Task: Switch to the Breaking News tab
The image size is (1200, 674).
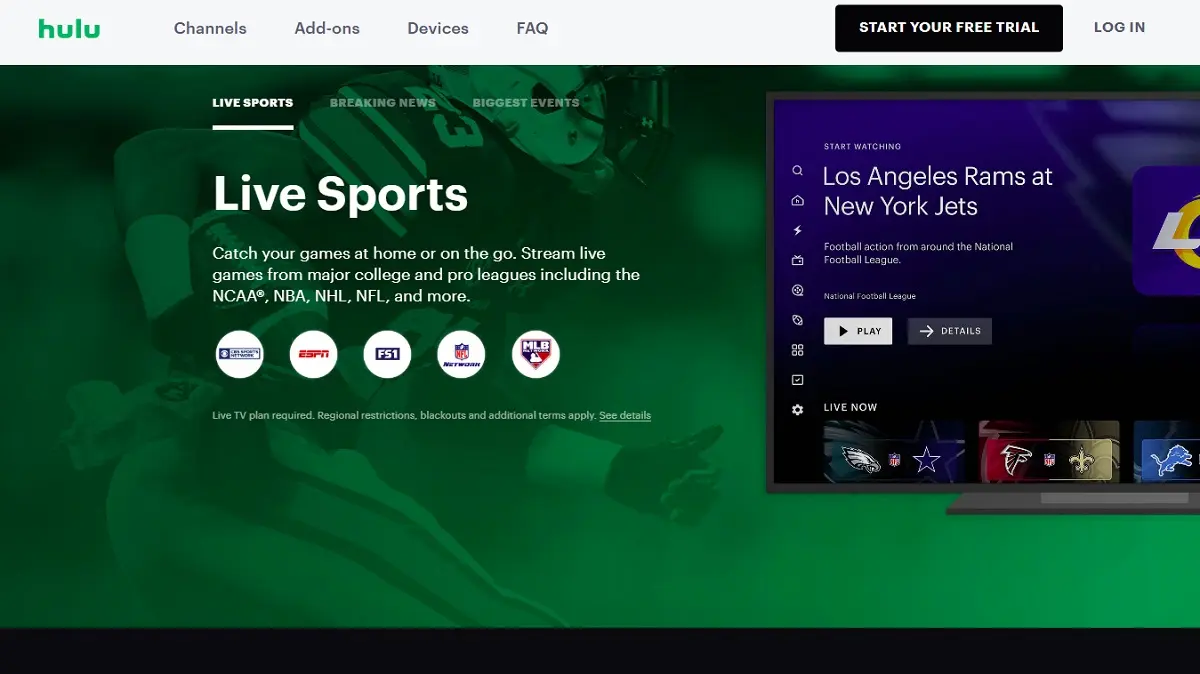Action: click(x=383, y=103)
